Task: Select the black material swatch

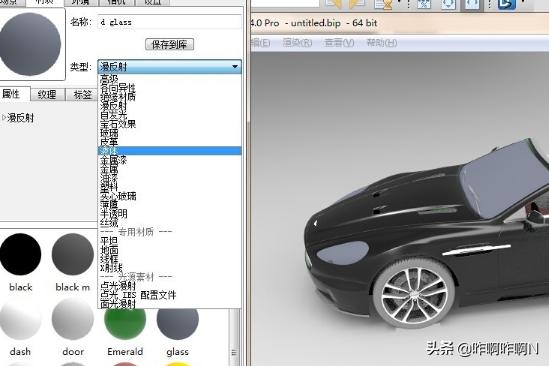Action: [20, 254]
